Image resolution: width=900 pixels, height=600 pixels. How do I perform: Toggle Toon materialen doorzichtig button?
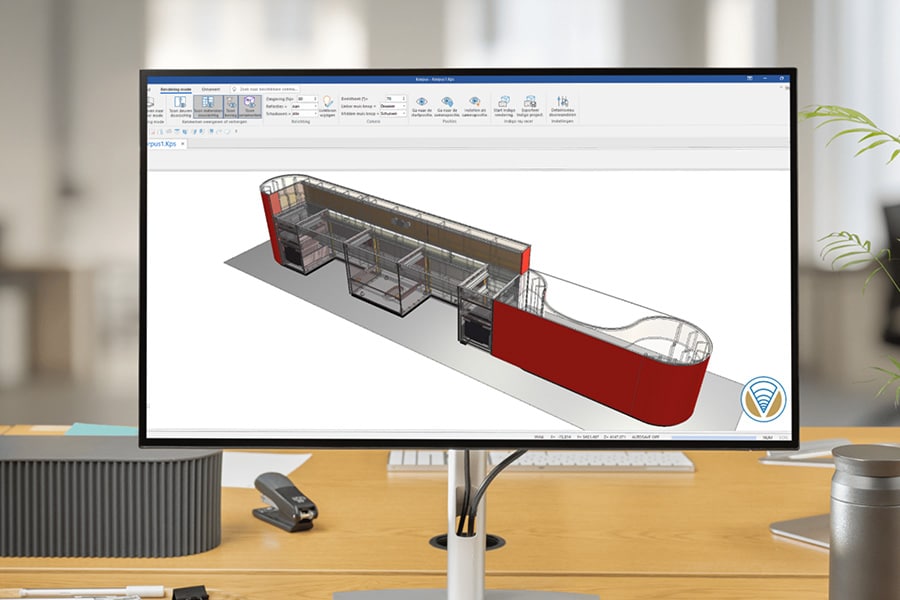(208, 107)
